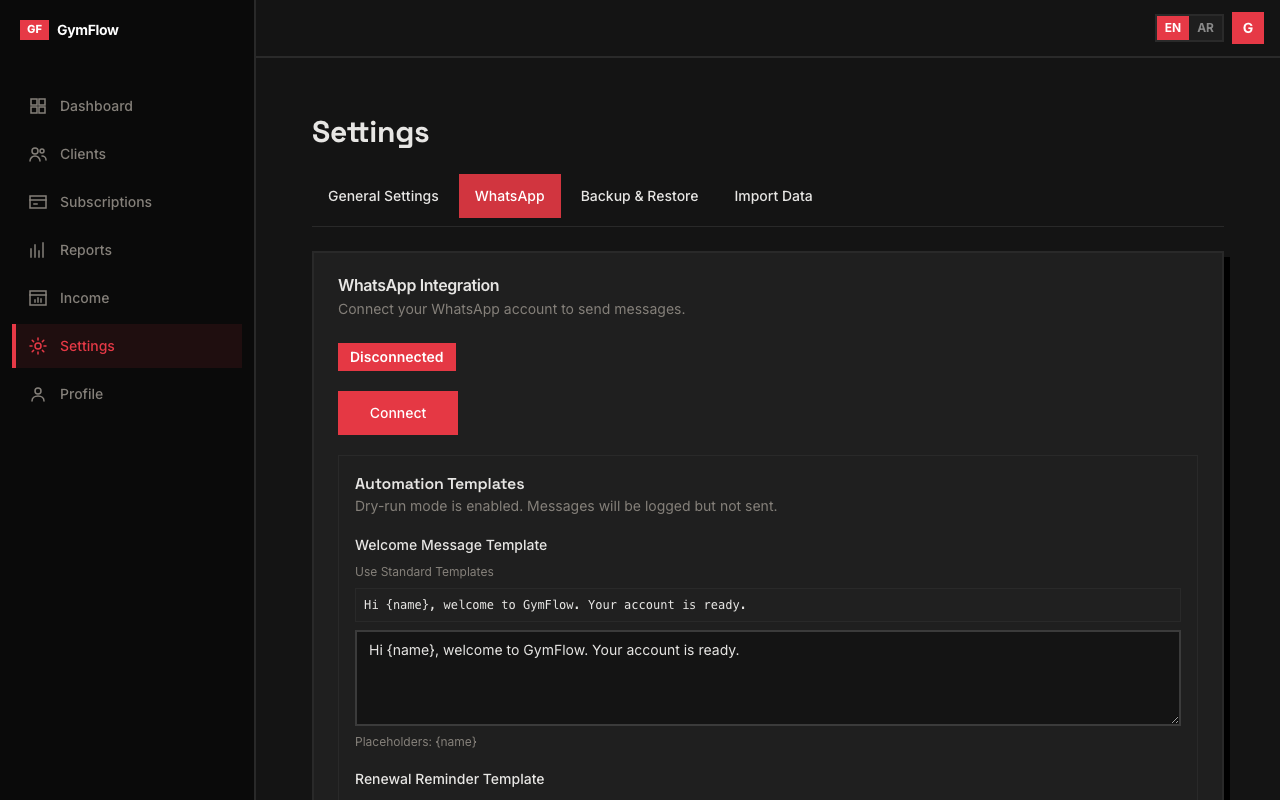The width and height of the screenshot is (1280, 800).
Task: Click the Dashboard grid icon
Action: (38, 106)
